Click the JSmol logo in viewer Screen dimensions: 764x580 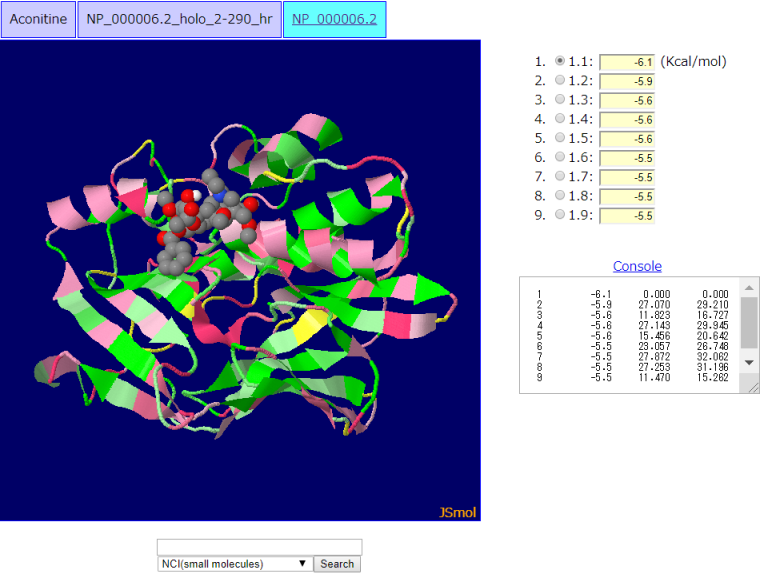457,513
